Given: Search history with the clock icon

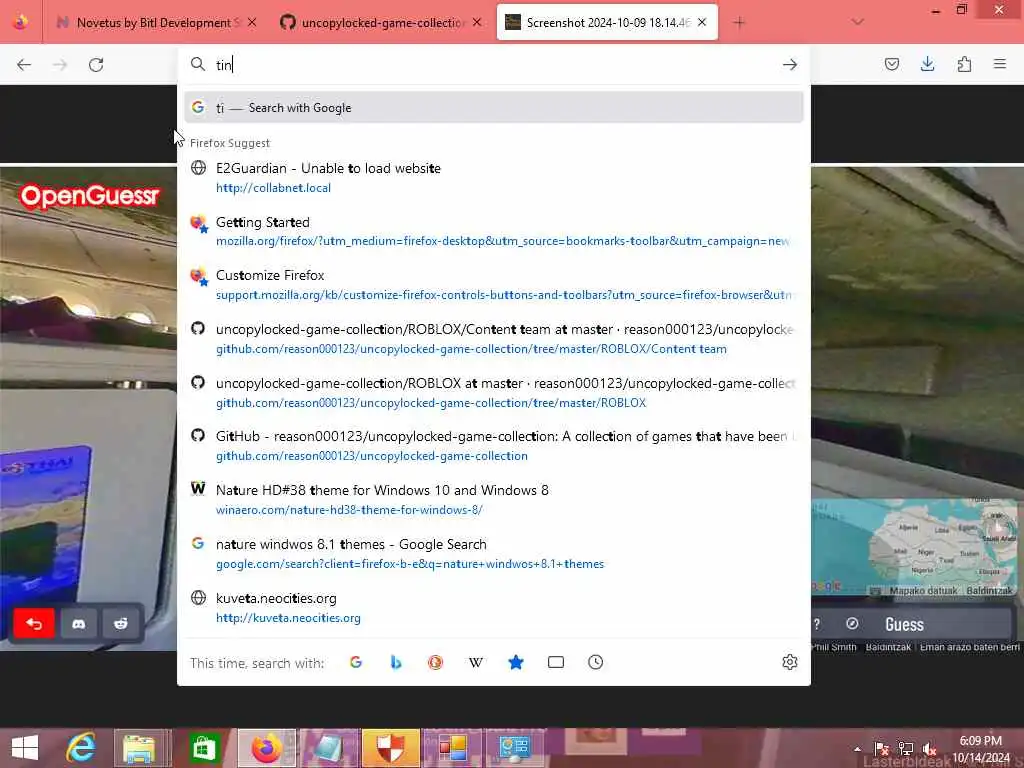Looking at the screenshot, I should pos(596,662).
